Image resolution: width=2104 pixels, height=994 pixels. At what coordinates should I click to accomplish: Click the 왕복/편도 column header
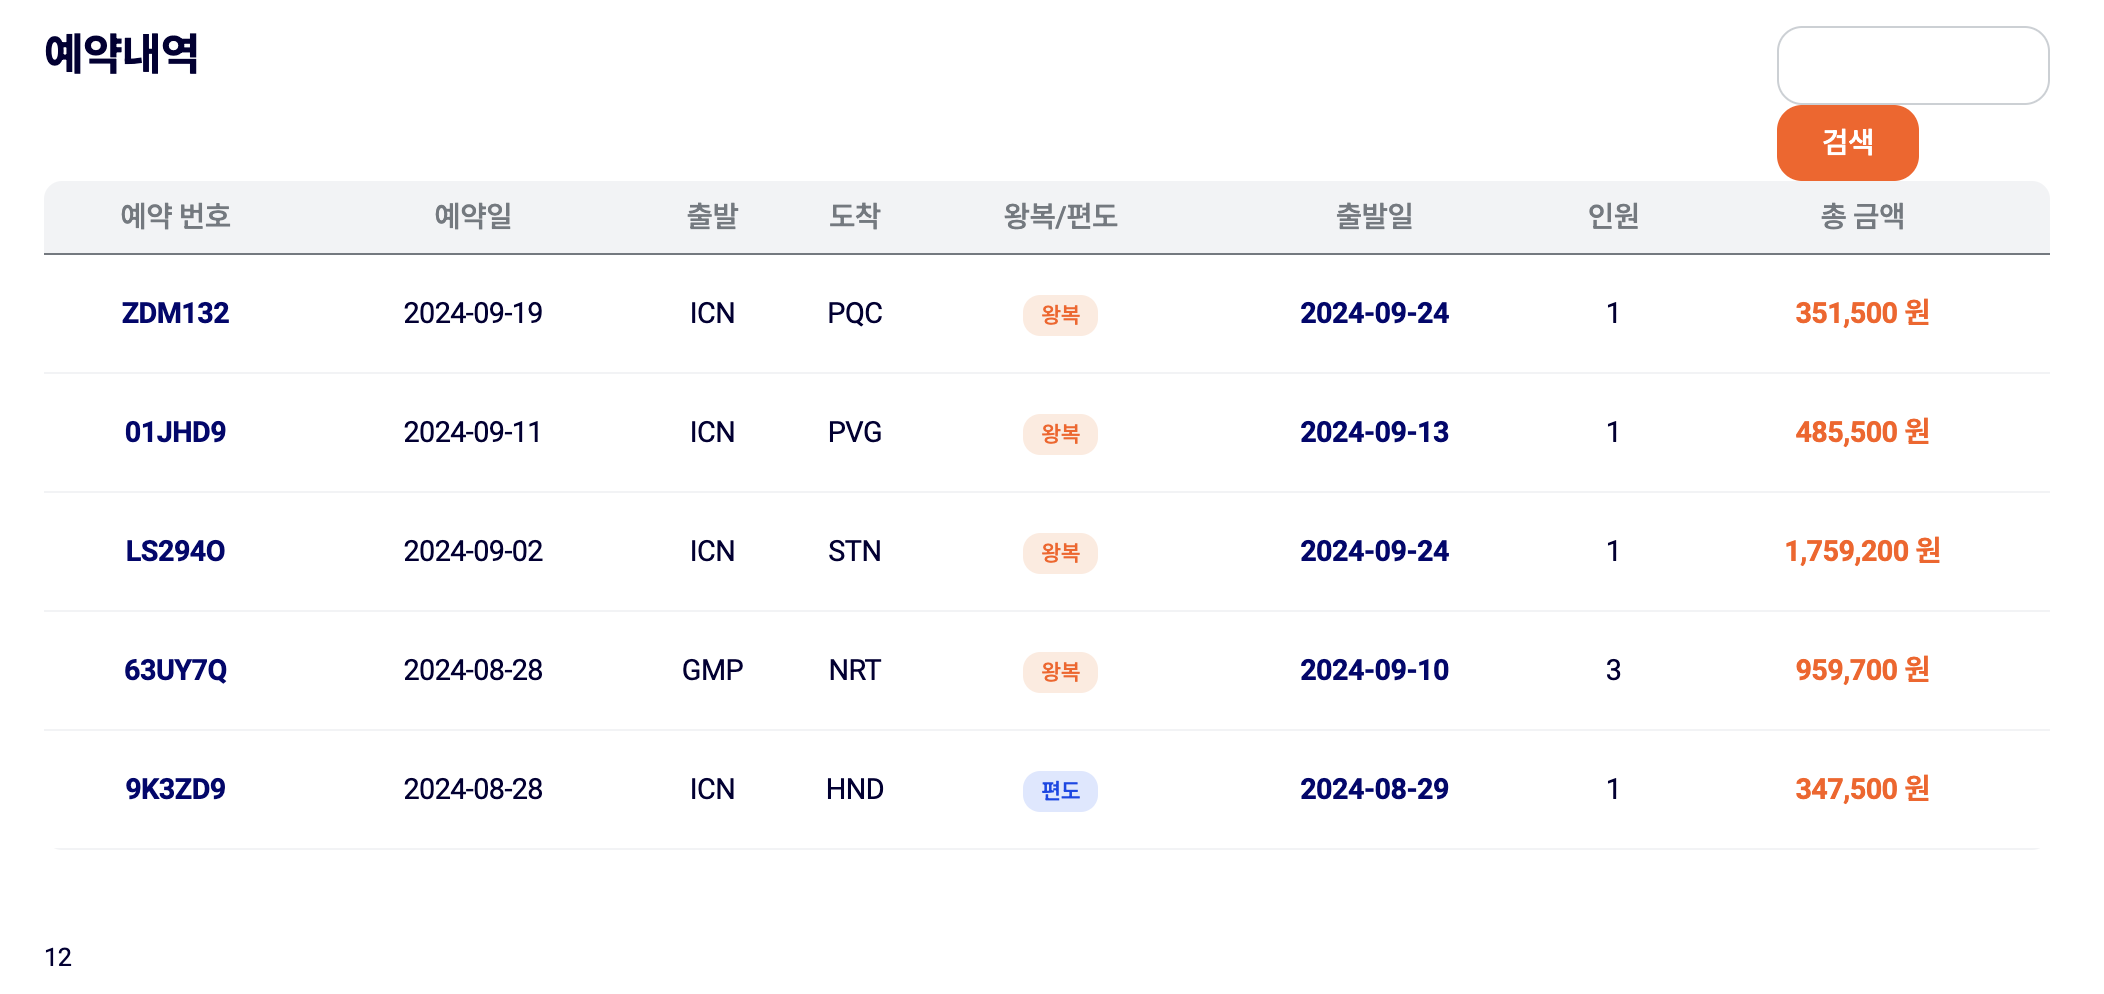point(1060,216)
